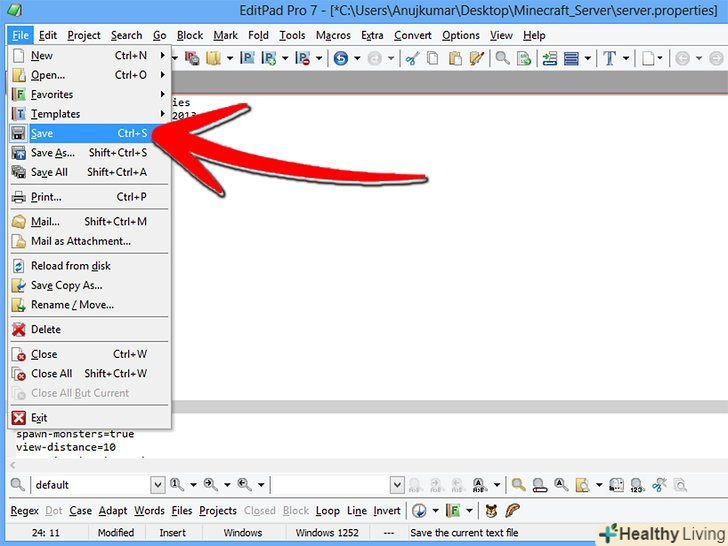Click the Add to Project P-plus icon
The height and width of the screenshot is (546, 728).
269,58
